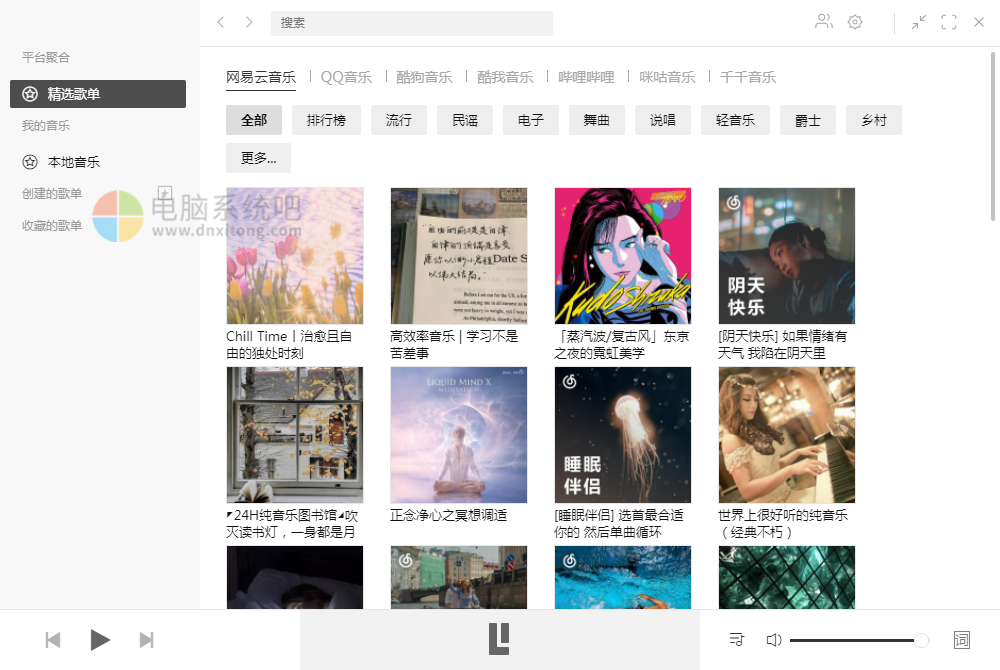Viewport: 1000px width, 670px height.
Task: Click the 世界上很好听的纯音乐 title text
Action: point(783,523)
